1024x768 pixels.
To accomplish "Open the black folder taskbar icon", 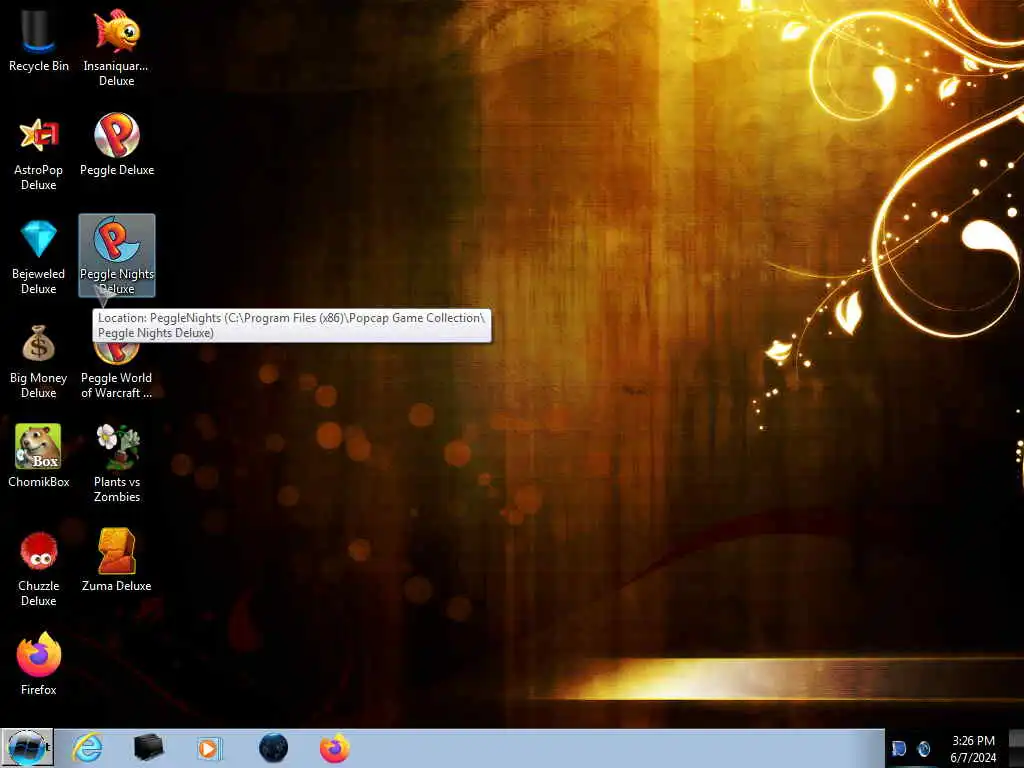I will 148,748.
